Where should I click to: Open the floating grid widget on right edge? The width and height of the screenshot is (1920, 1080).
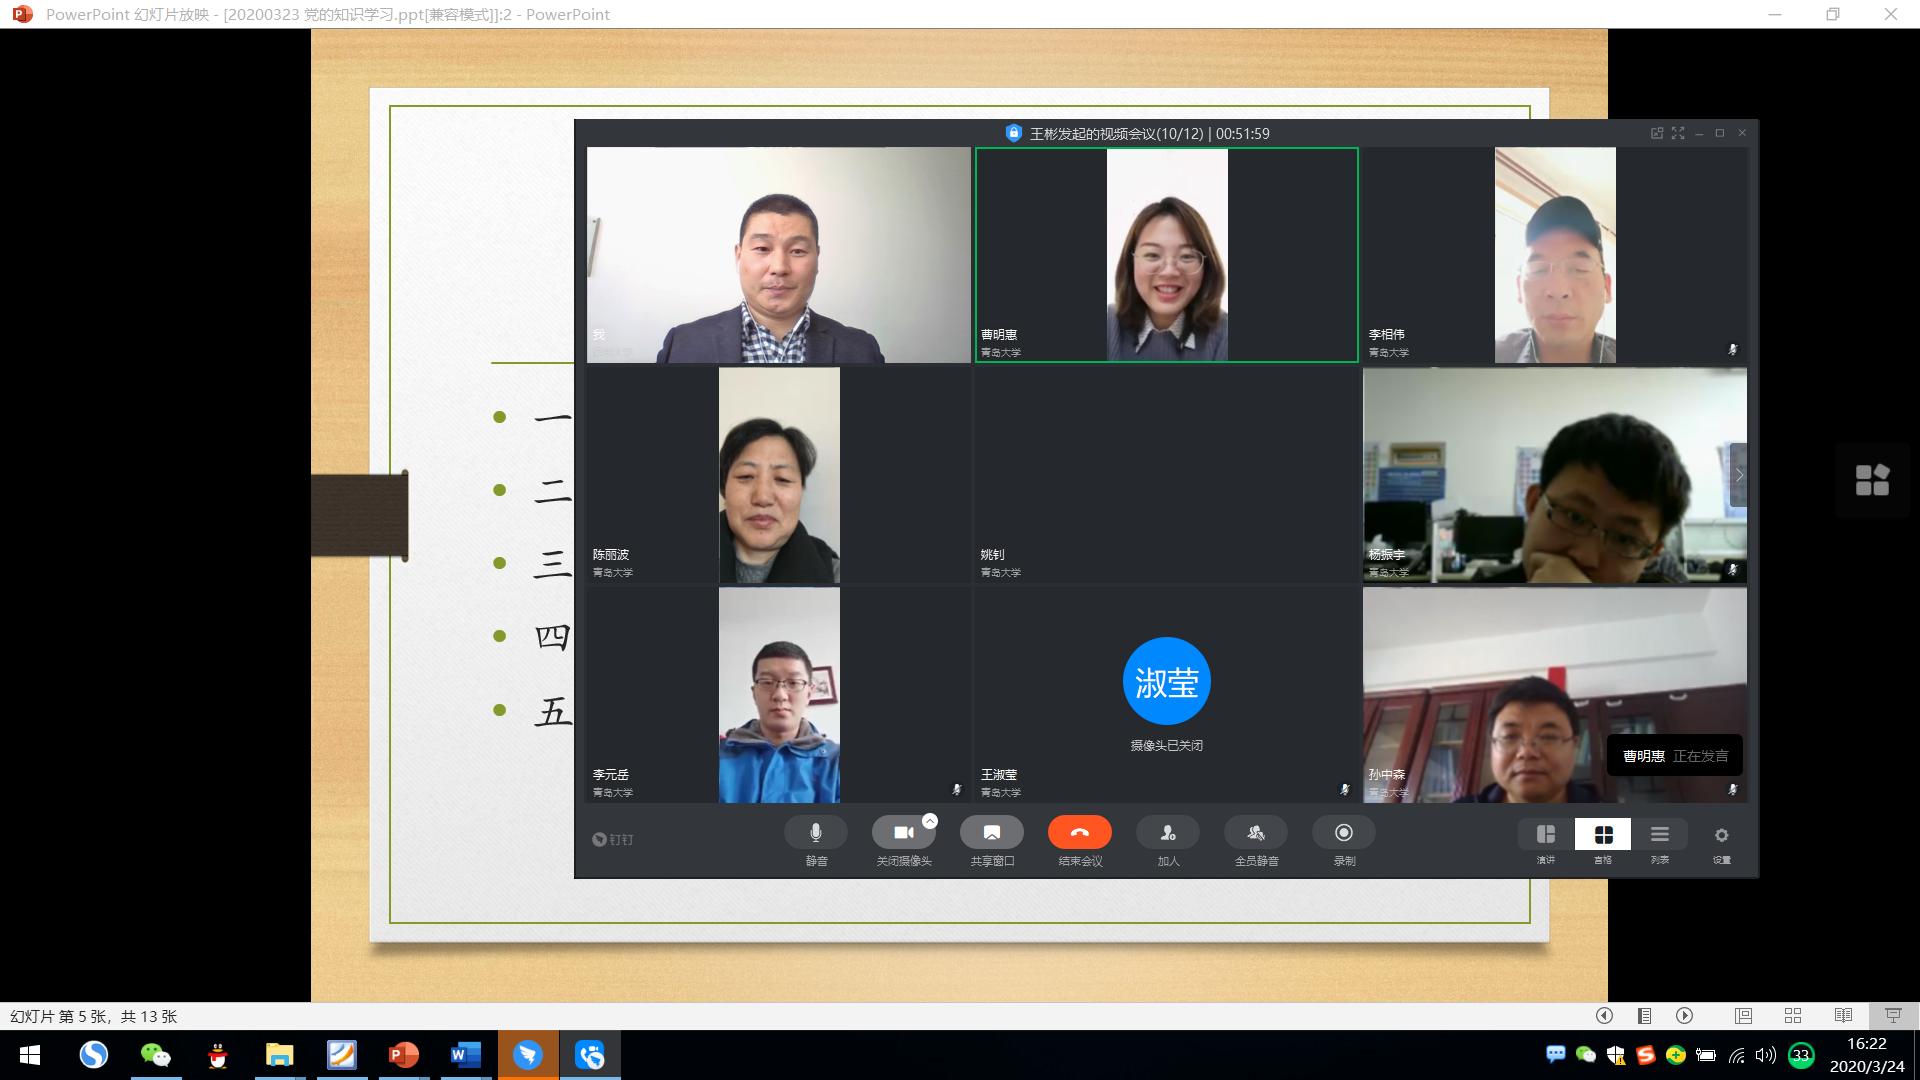[1872, 480]
